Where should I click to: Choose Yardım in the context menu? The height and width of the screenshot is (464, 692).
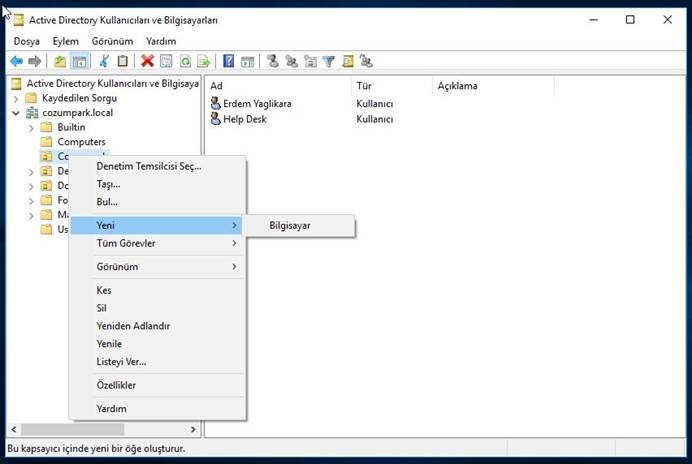157,408
